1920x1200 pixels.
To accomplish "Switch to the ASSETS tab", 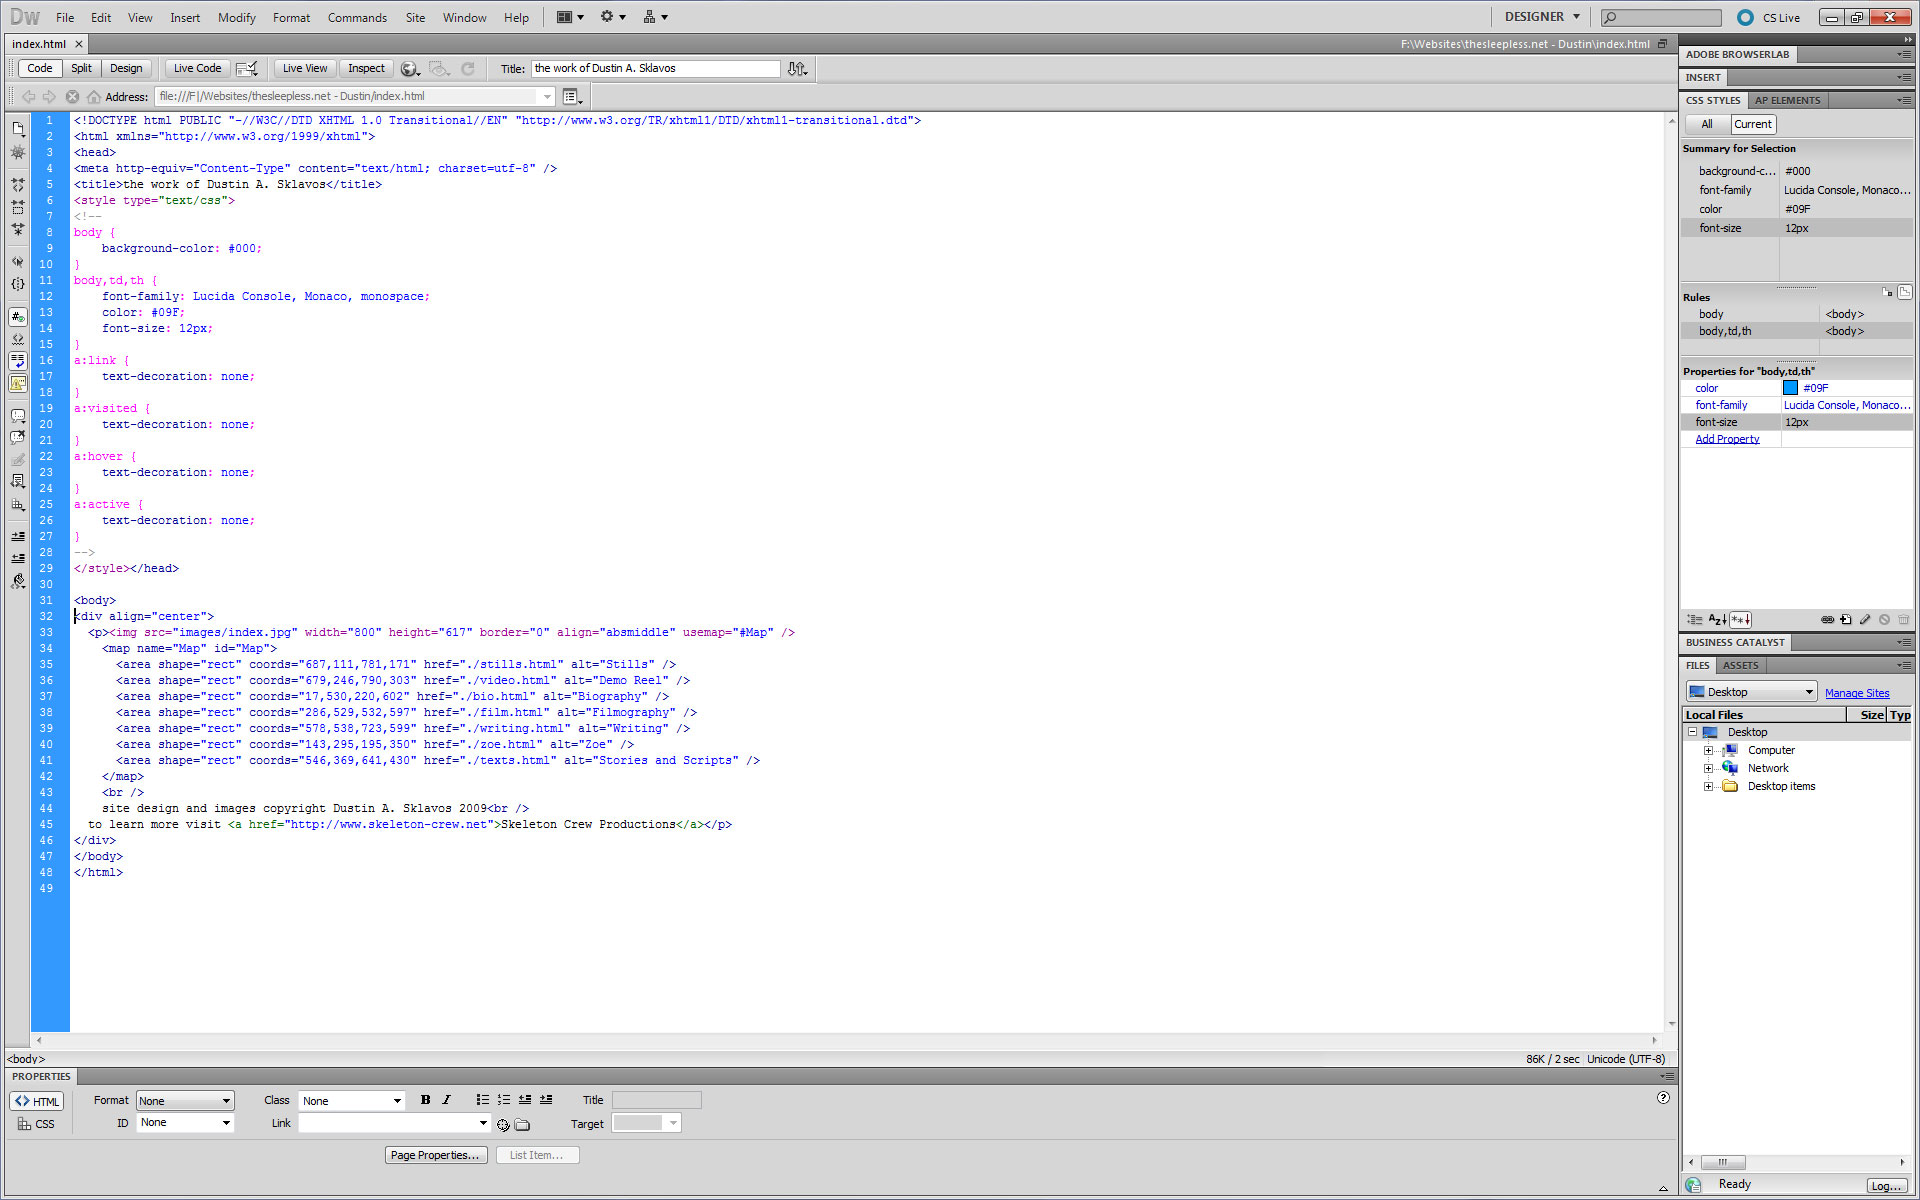I will 1741,665.
